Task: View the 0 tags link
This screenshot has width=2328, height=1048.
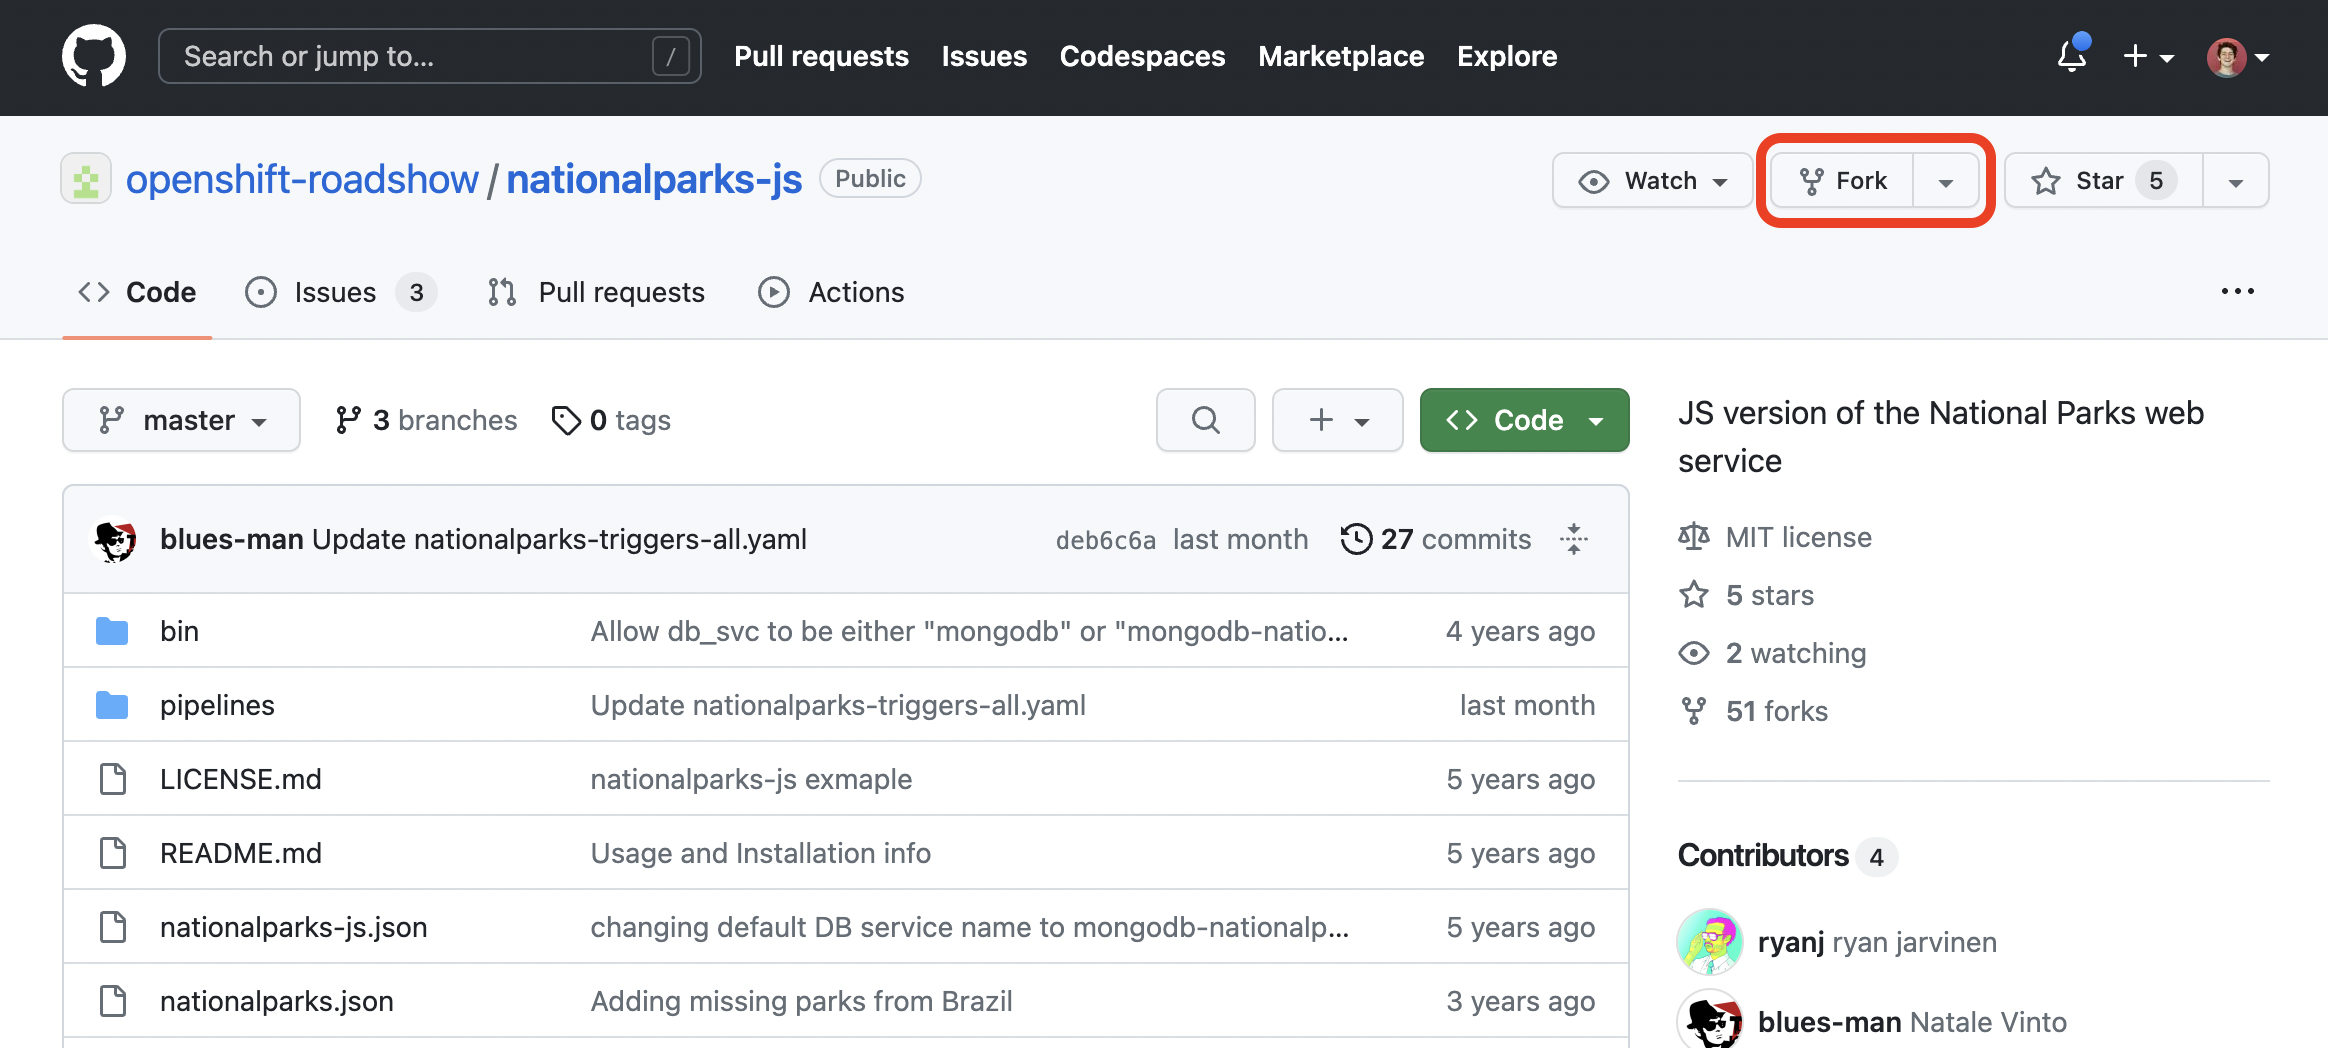Action: click(611, 420)
